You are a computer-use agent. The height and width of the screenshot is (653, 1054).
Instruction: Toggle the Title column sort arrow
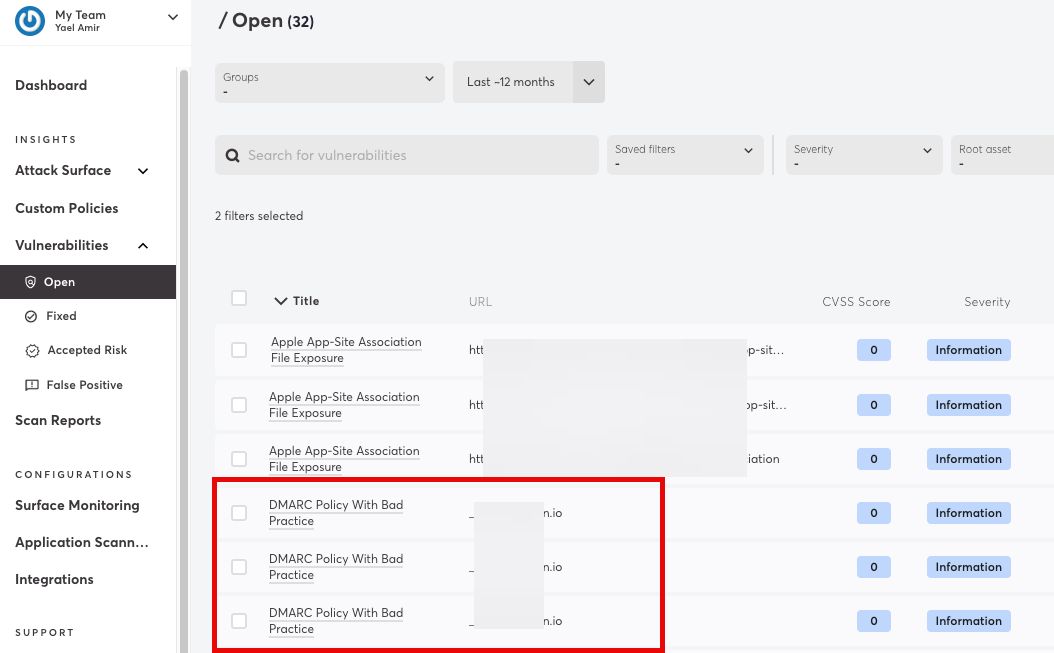point(280,301)
